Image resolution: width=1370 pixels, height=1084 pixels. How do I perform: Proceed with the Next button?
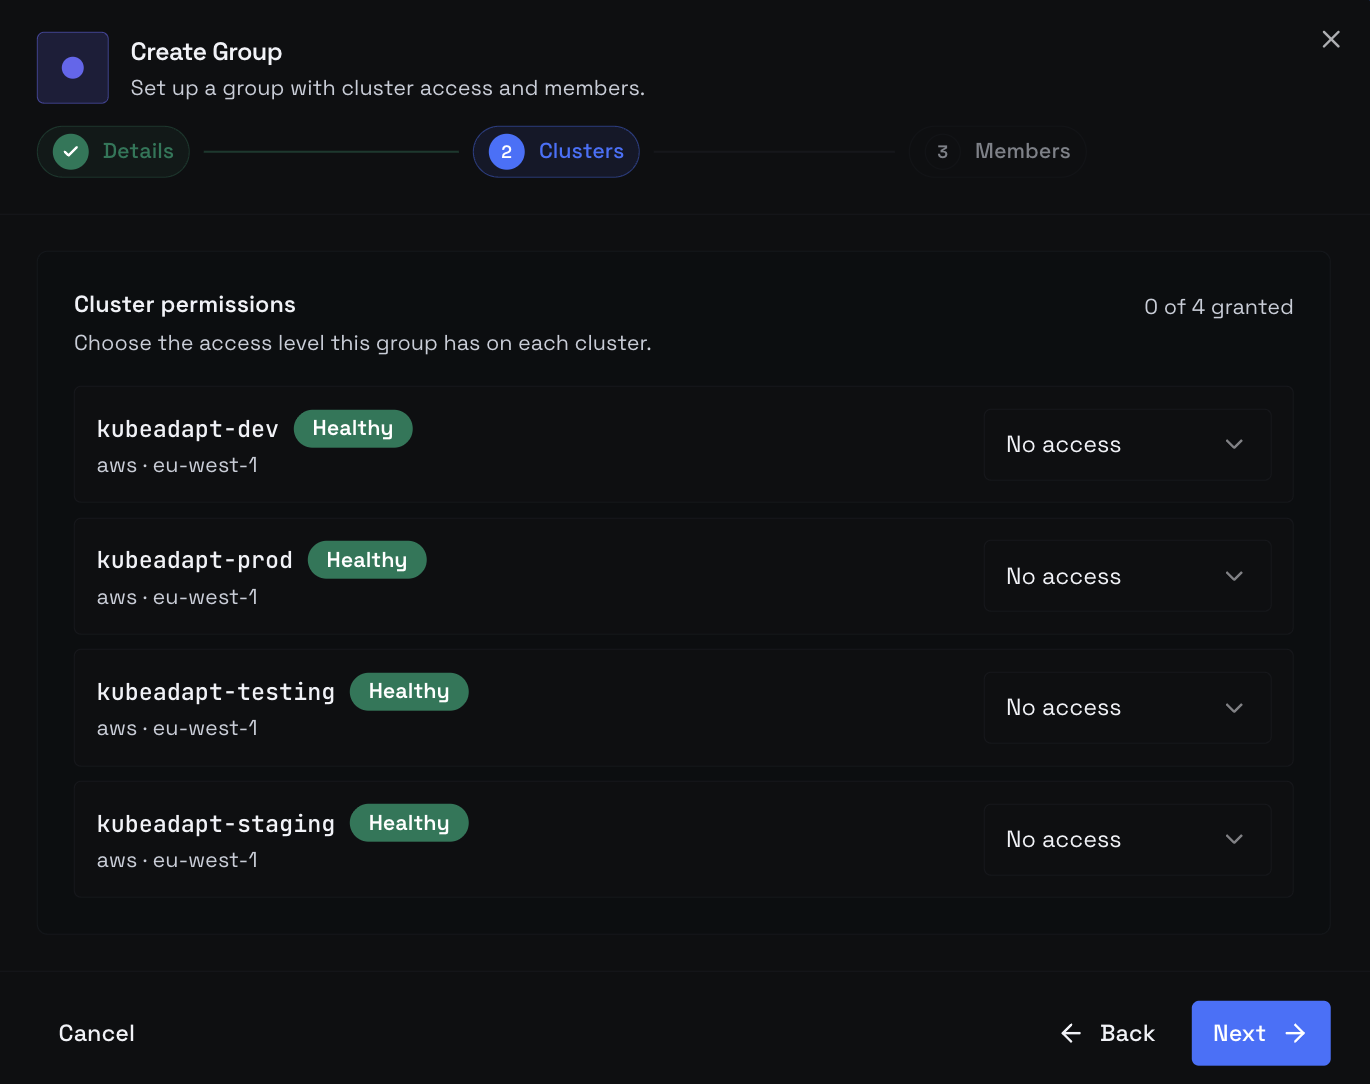[x=1260, y=1033]
